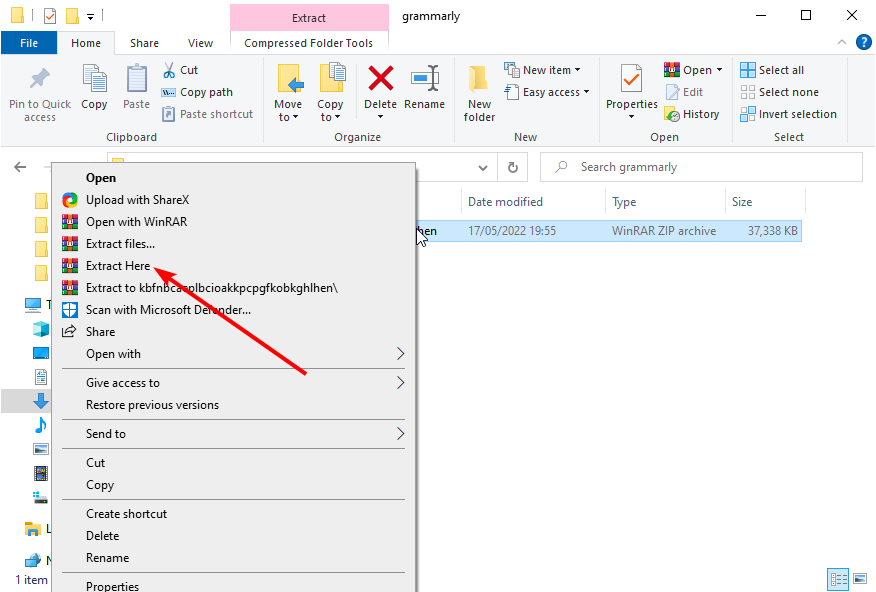This screenshot has width=876, height=592.
Task: Expand the Properties dropdown arrow
Action: (631, 117)
